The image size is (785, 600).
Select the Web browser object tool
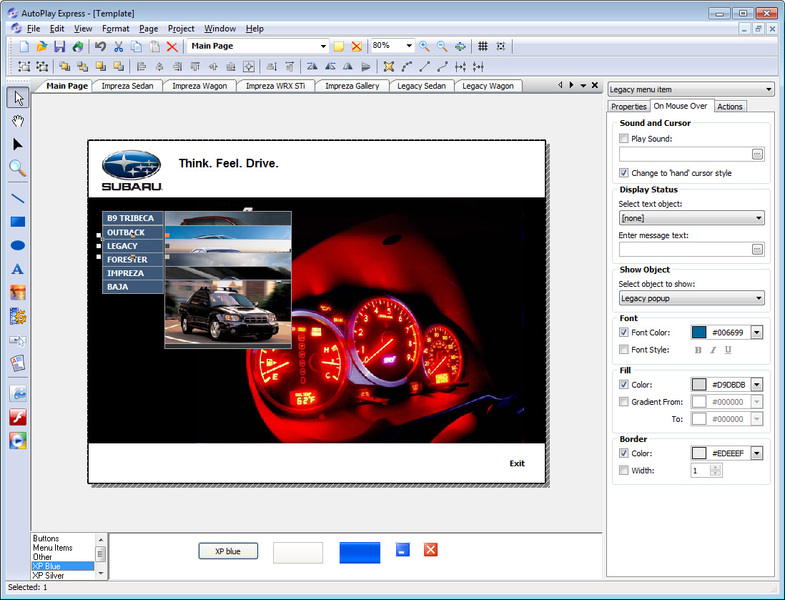(x=18, y=393)
